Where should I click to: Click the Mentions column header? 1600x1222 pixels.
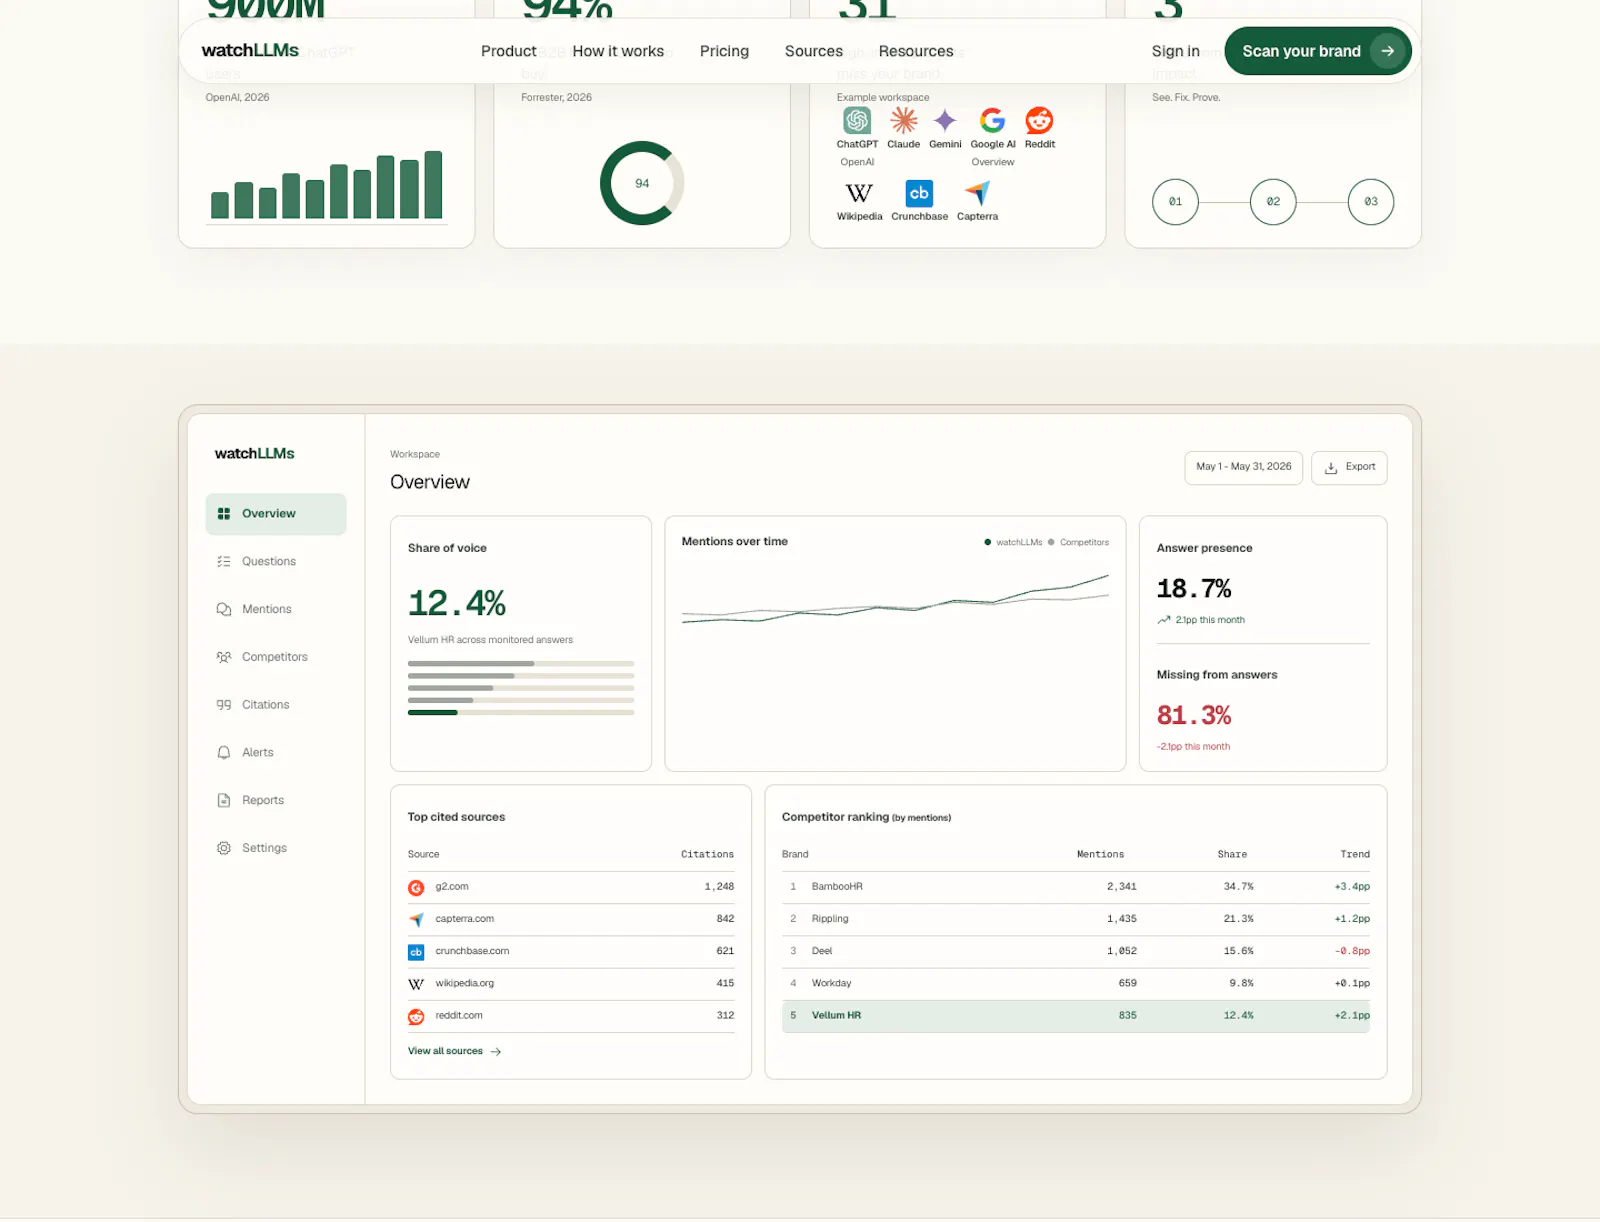(1100, 855)
